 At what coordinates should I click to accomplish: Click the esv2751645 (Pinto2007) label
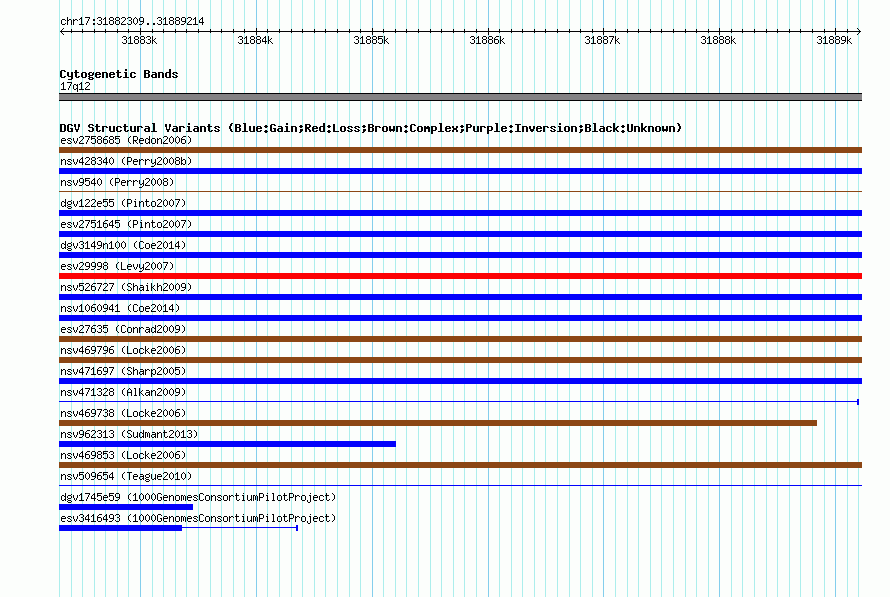tap(126, 224)
